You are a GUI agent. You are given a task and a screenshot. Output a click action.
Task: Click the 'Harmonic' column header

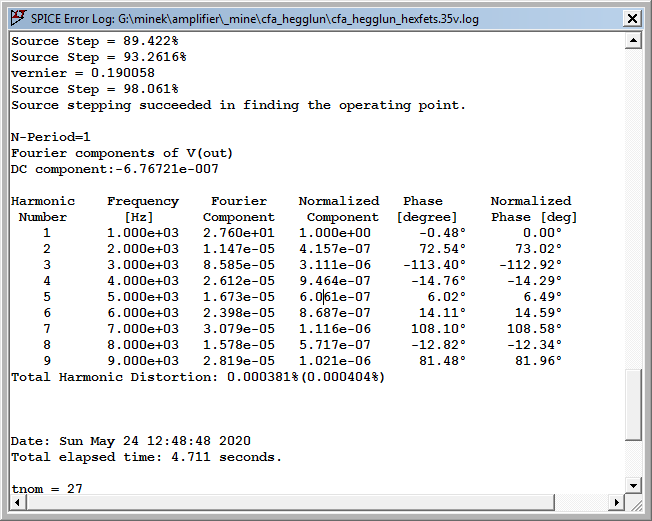tap(43, 201)
